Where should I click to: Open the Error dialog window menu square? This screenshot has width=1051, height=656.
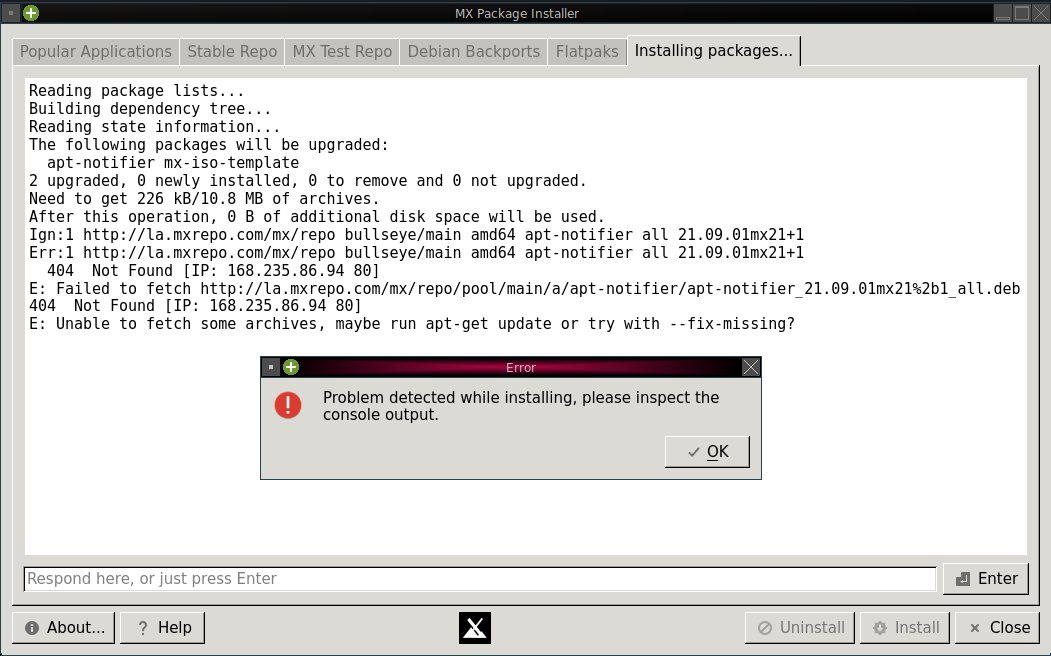coord(271,367)
